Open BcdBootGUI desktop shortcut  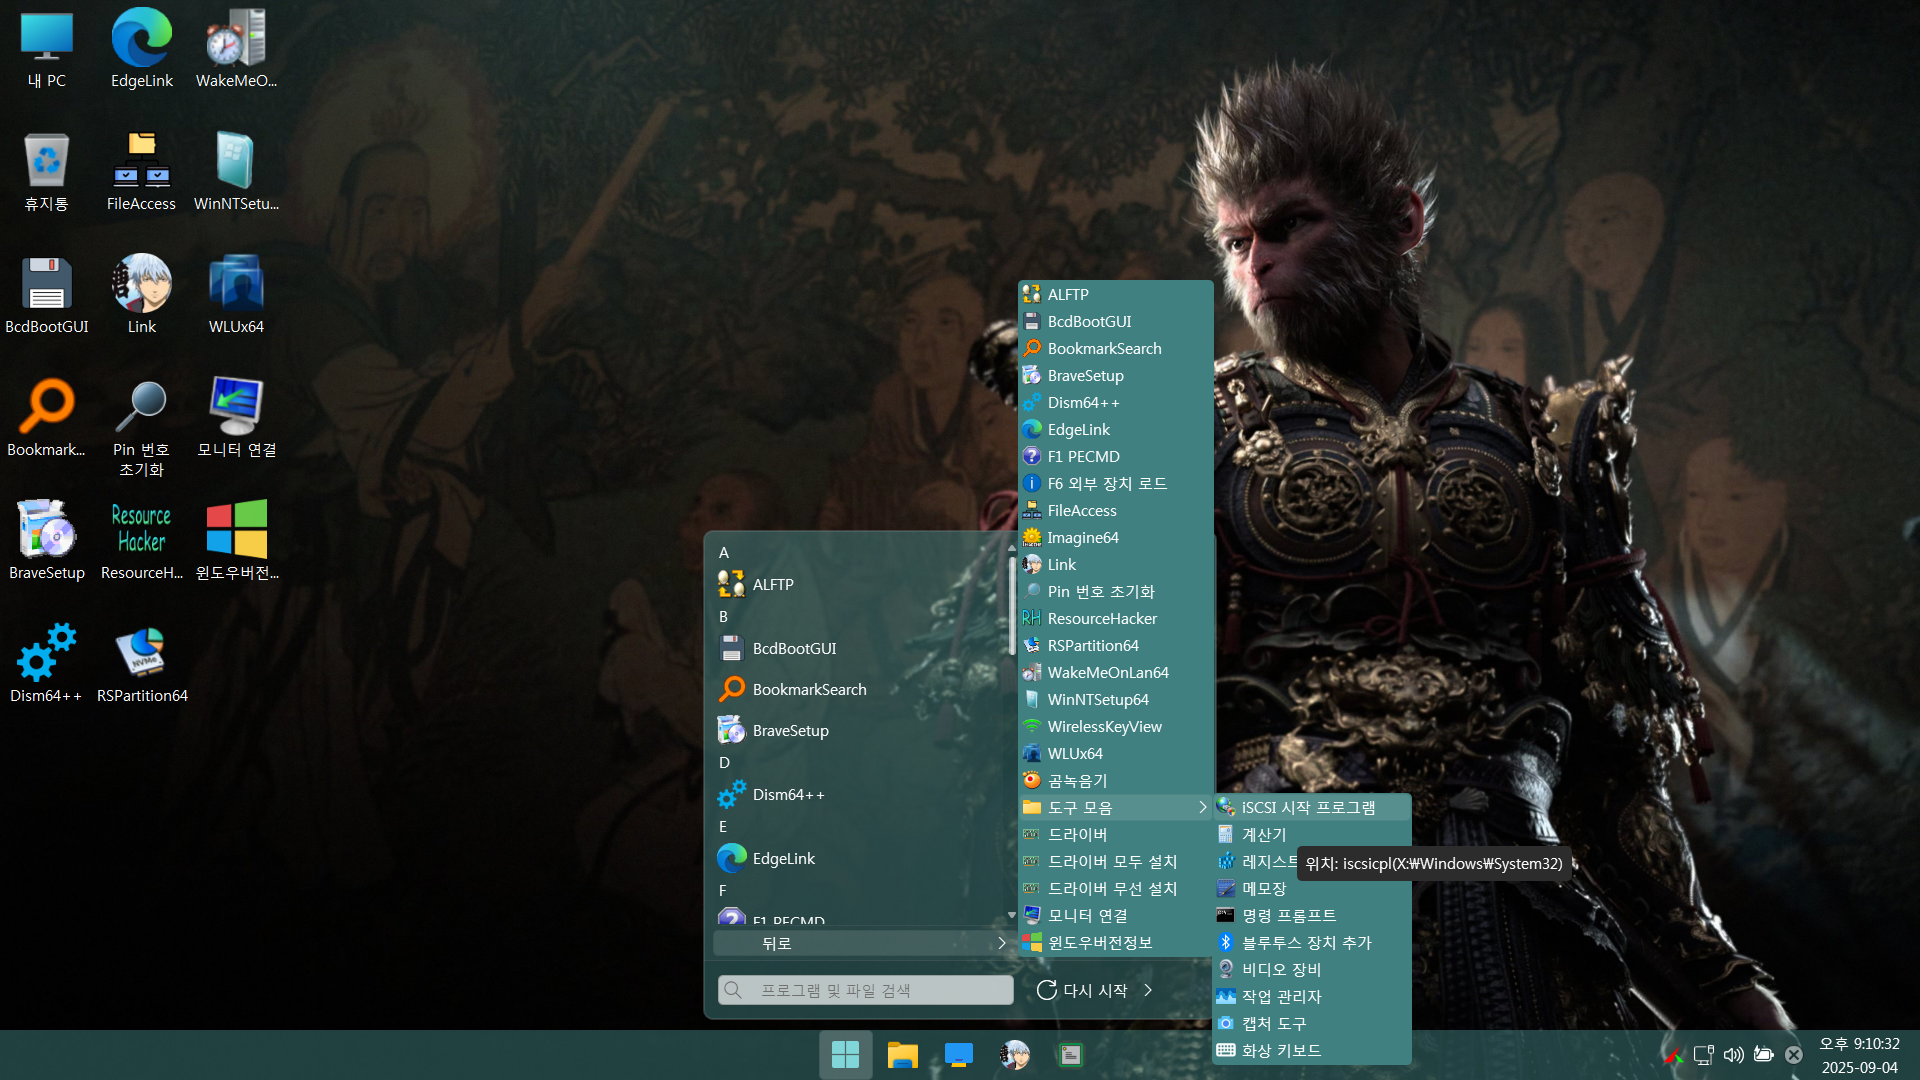(x=46, y=284)
